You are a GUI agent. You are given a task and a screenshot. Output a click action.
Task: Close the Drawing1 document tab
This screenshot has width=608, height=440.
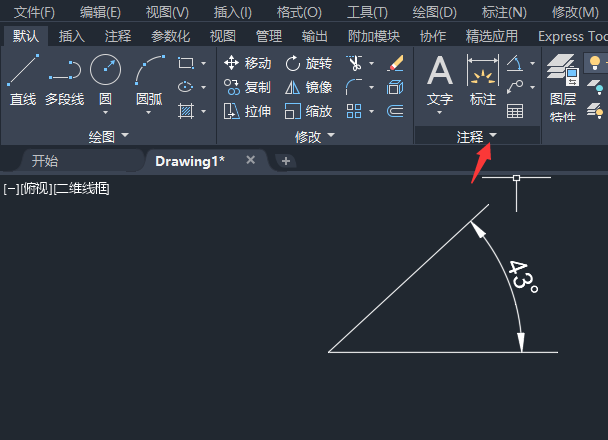click(x=250, y=160)
